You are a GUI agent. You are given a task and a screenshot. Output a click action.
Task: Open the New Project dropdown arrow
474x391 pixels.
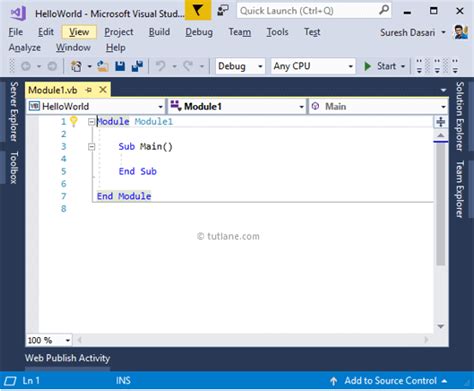pos(89,66)
